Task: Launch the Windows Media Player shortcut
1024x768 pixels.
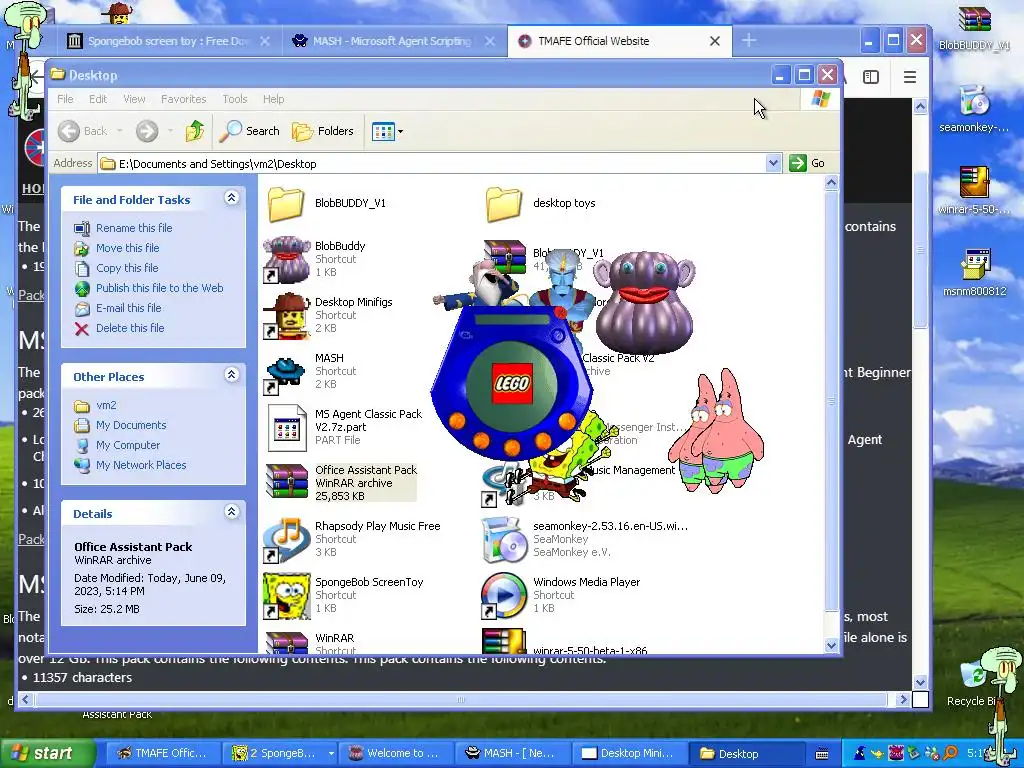Action: [x=504, y=596]
